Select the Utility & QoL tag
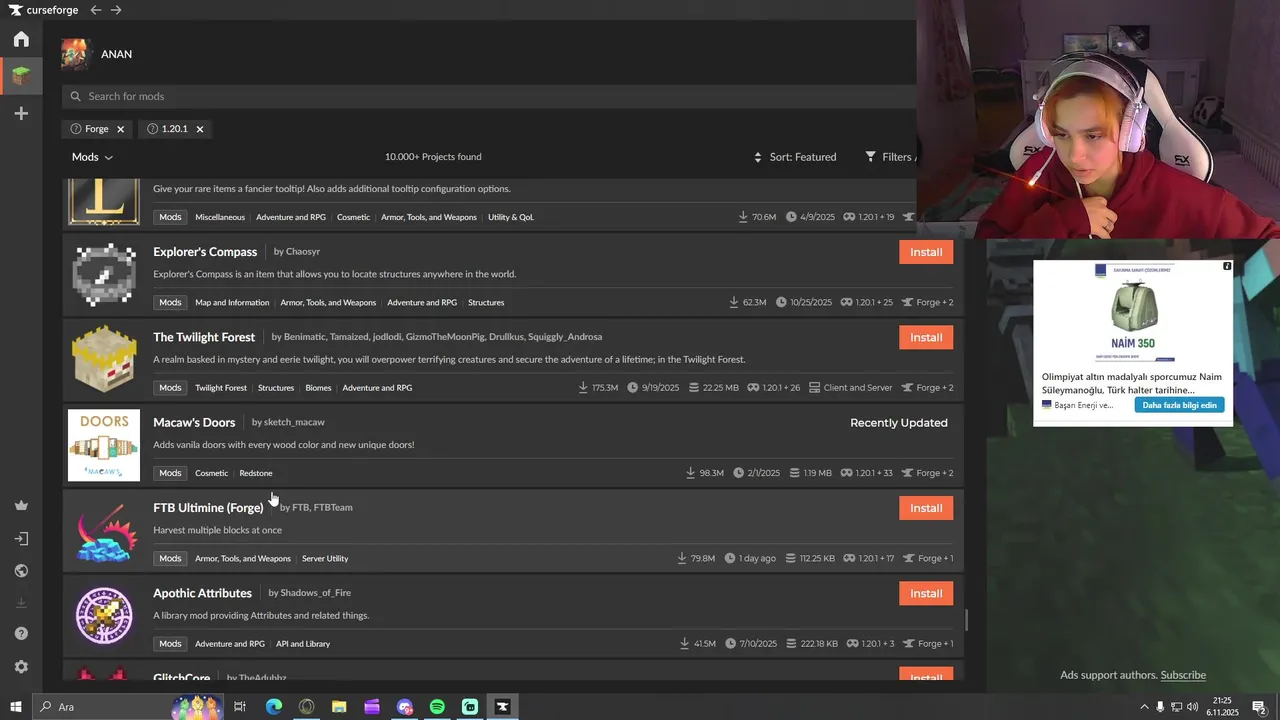1280x720 pixels. (x=511, y=217)
